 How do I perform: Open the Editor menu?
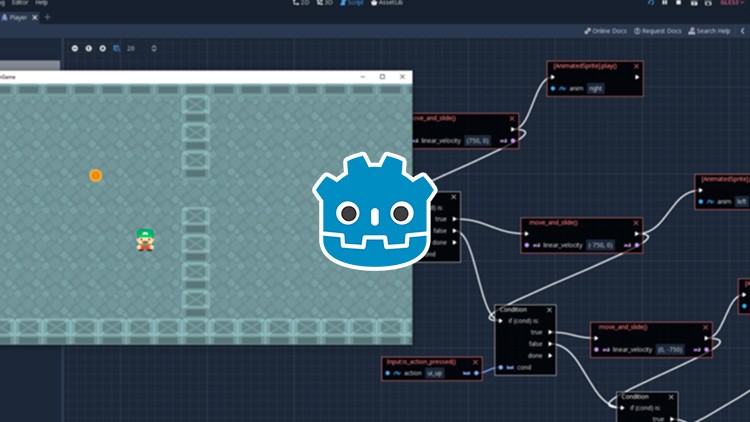20,3
